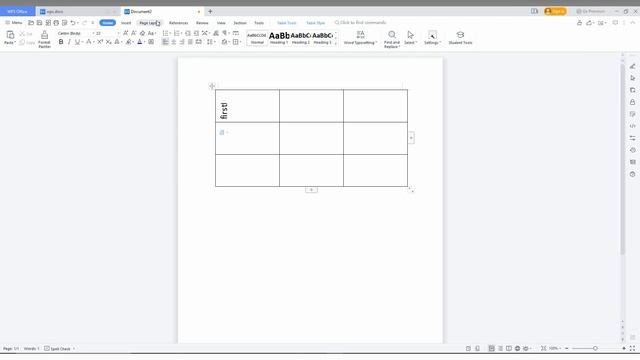Click the Paste icon in the ribbon
The width and height of the screenshot is (640, 360).
[10, 36]
